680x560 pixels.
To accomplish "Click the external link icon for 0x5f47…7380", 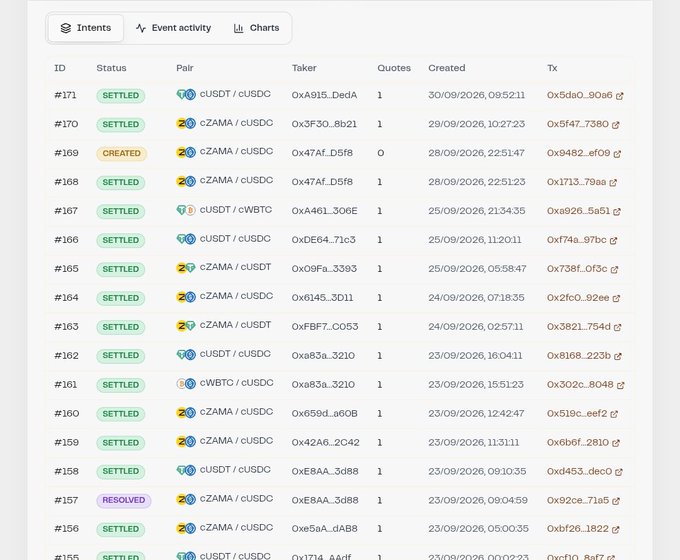I will pos(616,125).
